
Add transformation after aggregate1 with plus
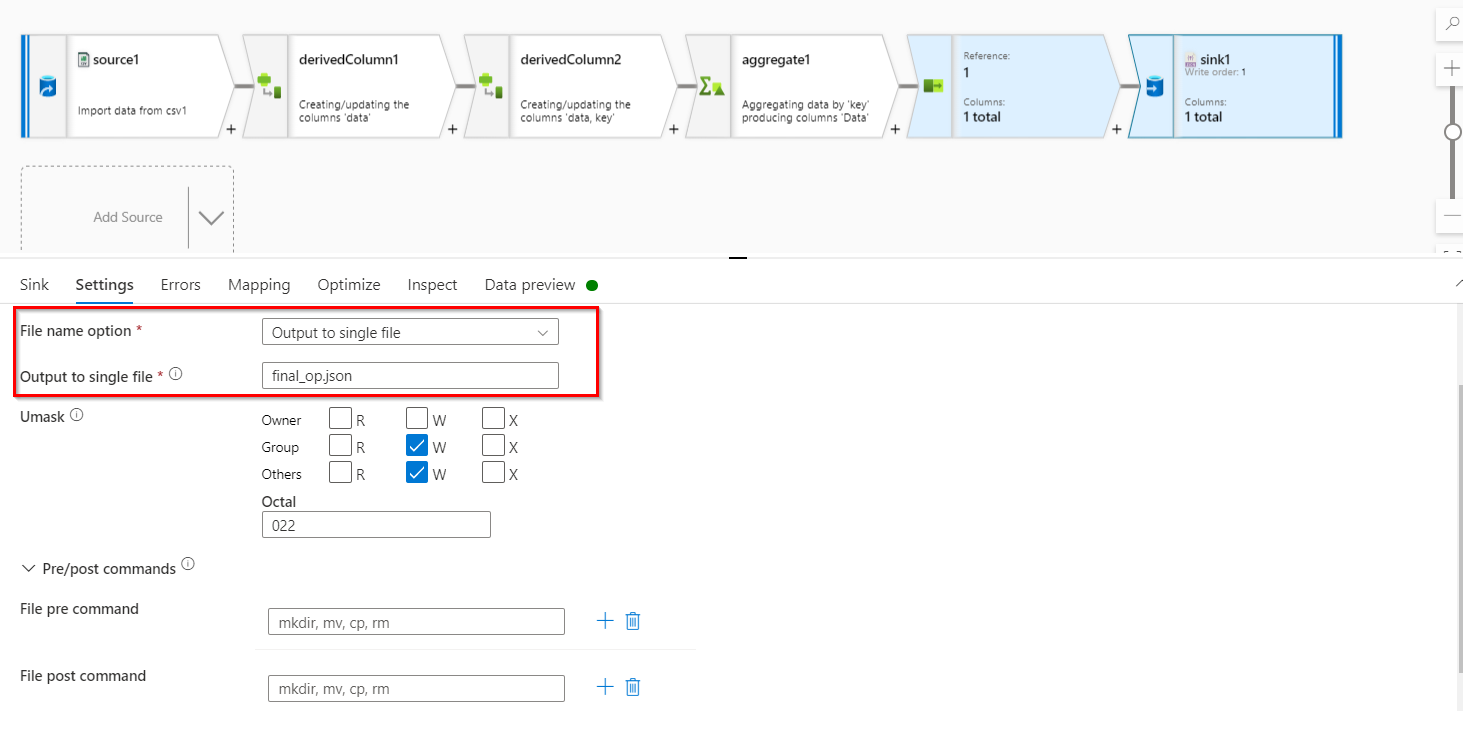pyautogui.click(x=895, y=129)
